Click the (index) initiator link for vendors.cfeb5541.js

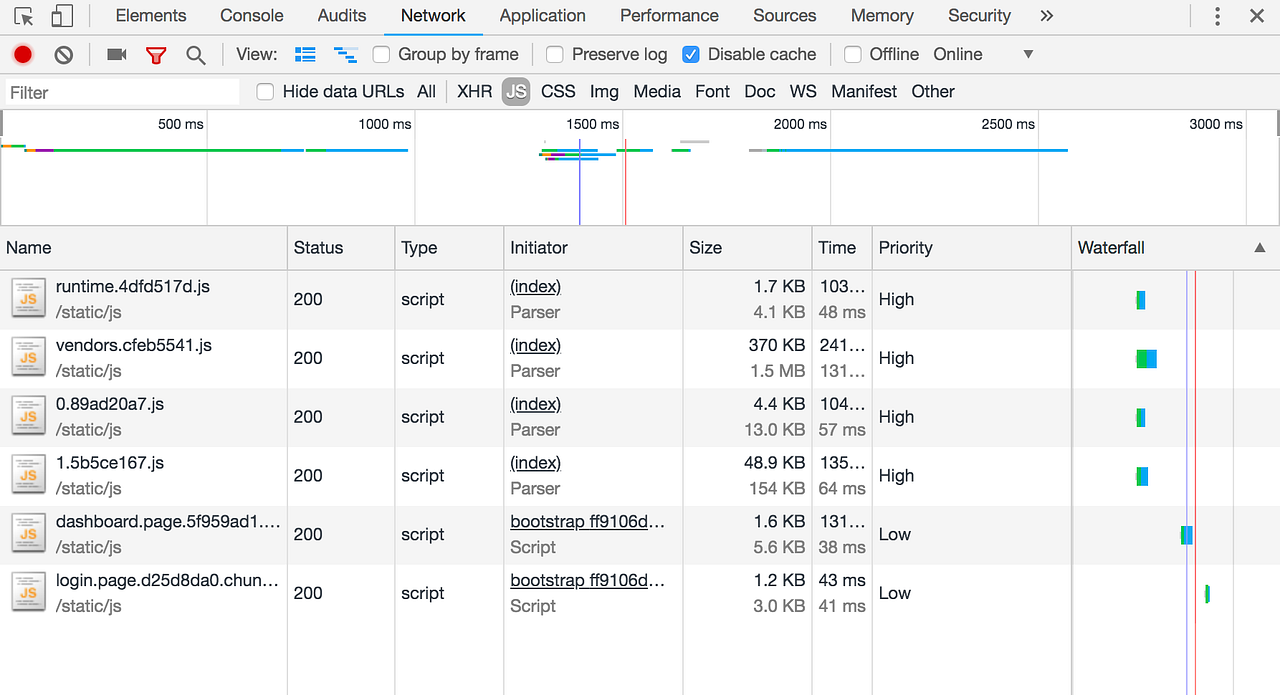[535, 345]
